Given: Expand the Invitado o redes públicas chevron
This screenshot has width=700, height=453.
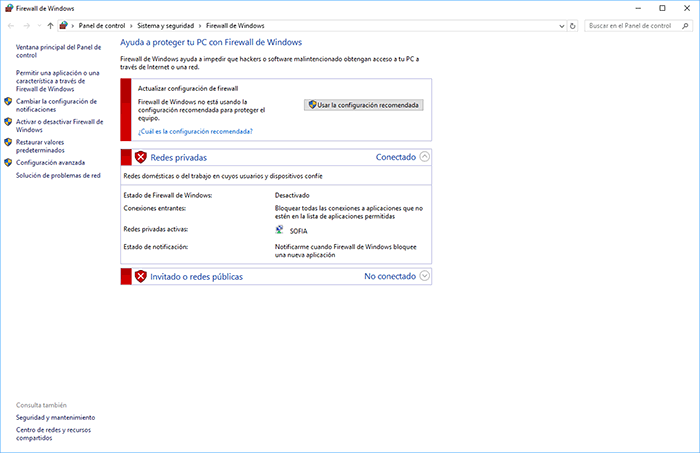Looking at the screenshot, I should (x=425, y=276).
